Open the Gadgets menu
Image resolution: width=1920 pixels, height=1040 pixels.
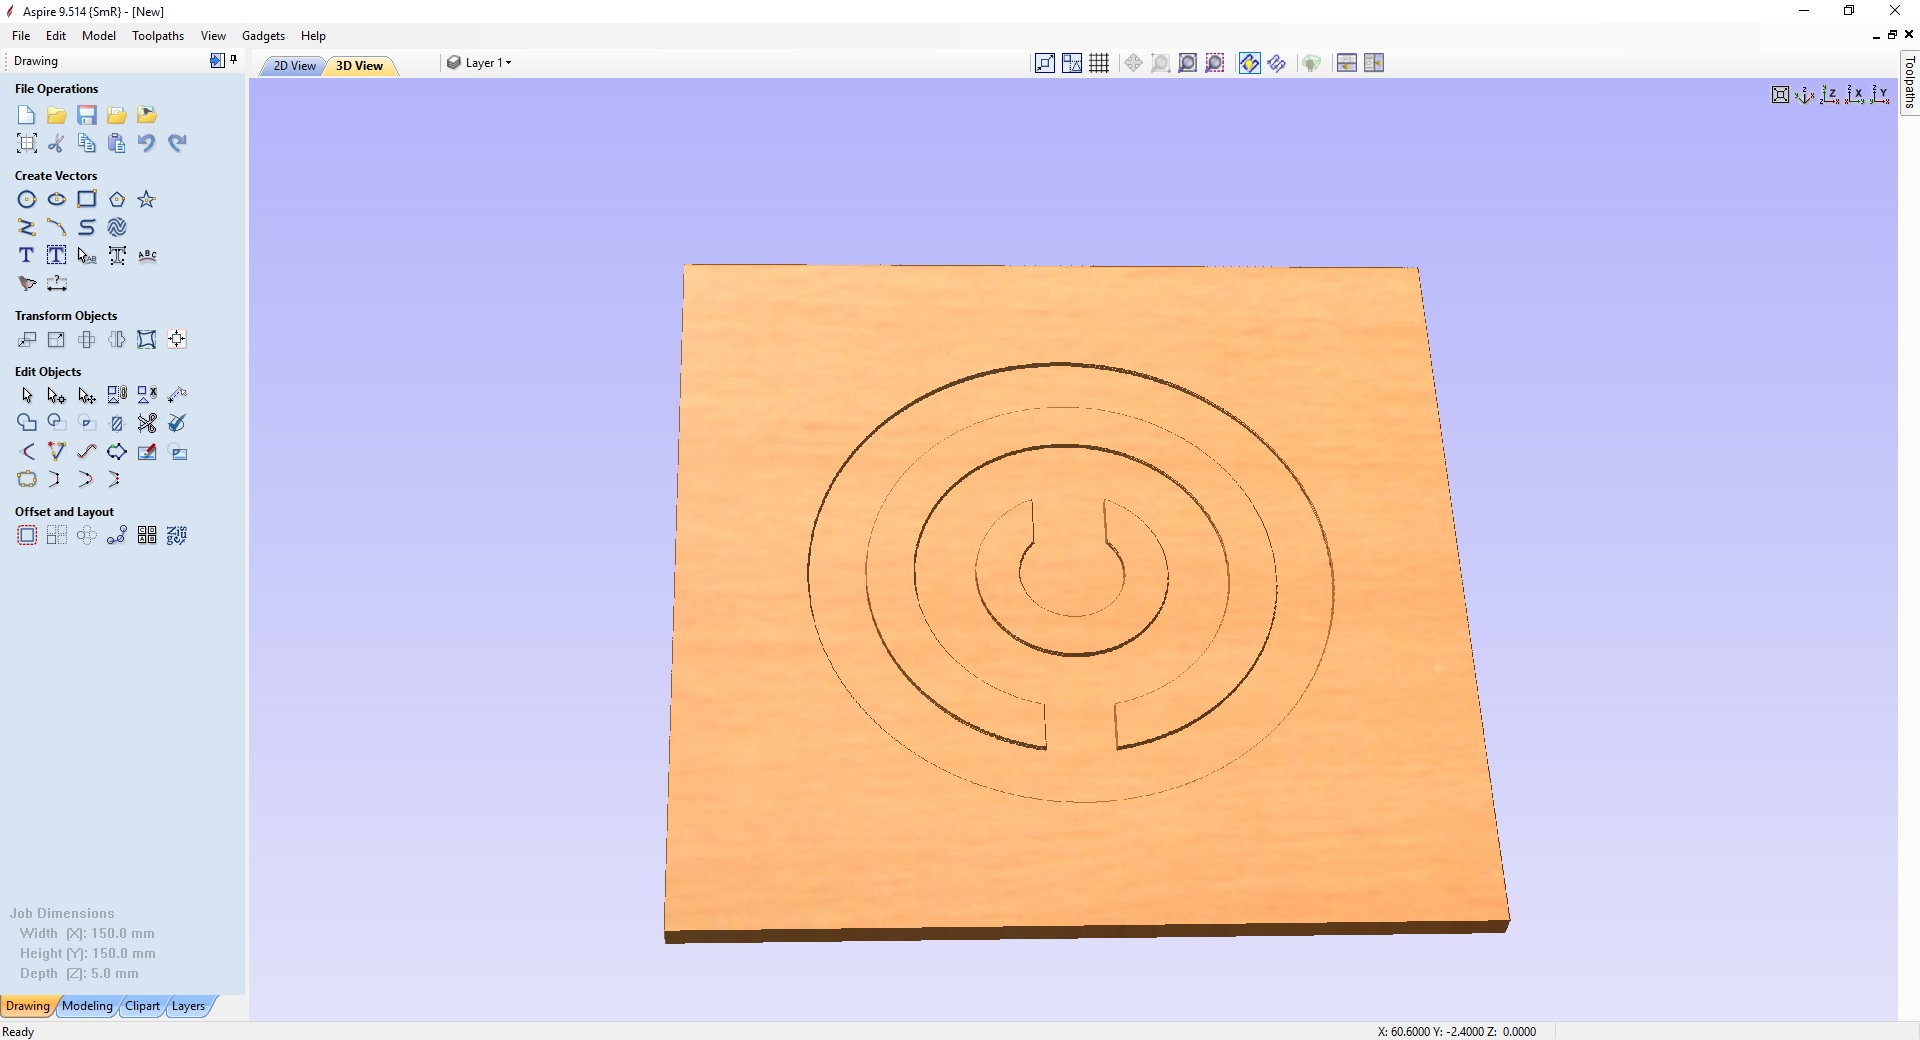pos(263,36)
